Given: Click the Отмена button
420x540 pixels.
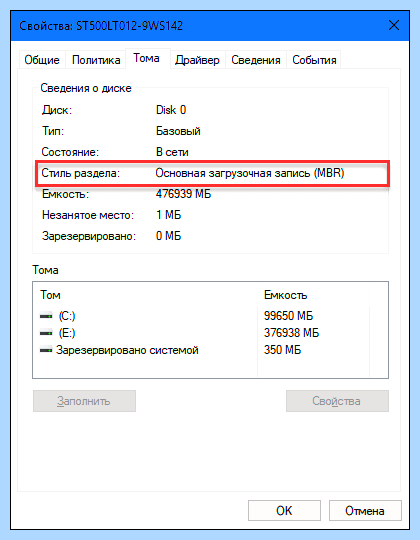Looking at the screenshot, I should click(365, 510).
